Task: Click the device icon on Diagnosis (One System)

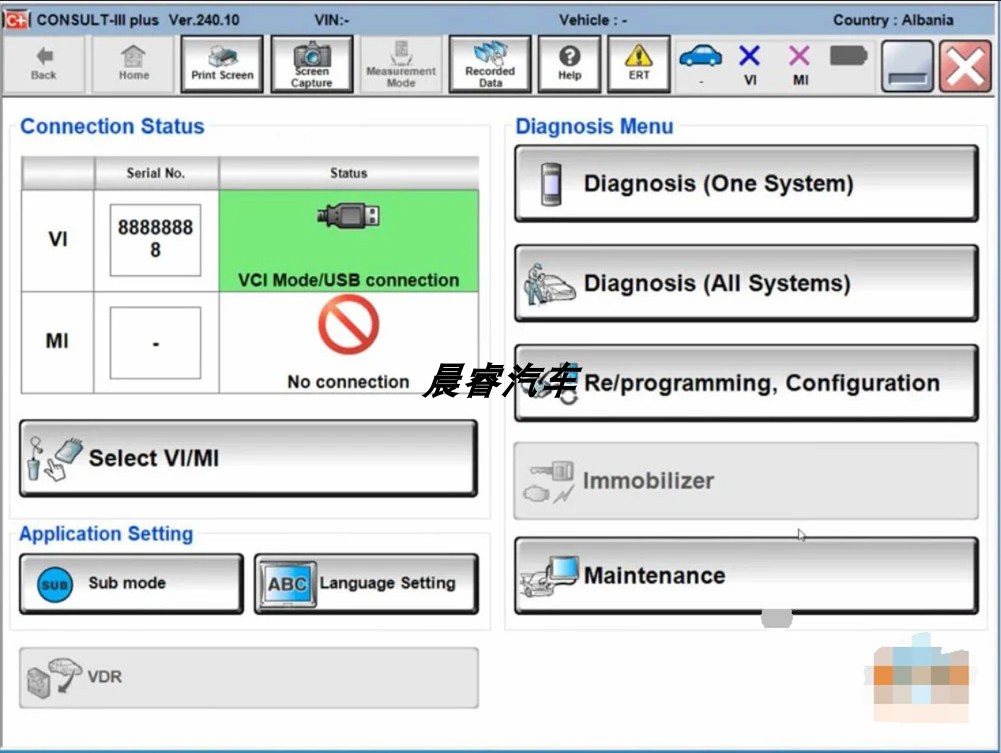Action: click(551, 184)
